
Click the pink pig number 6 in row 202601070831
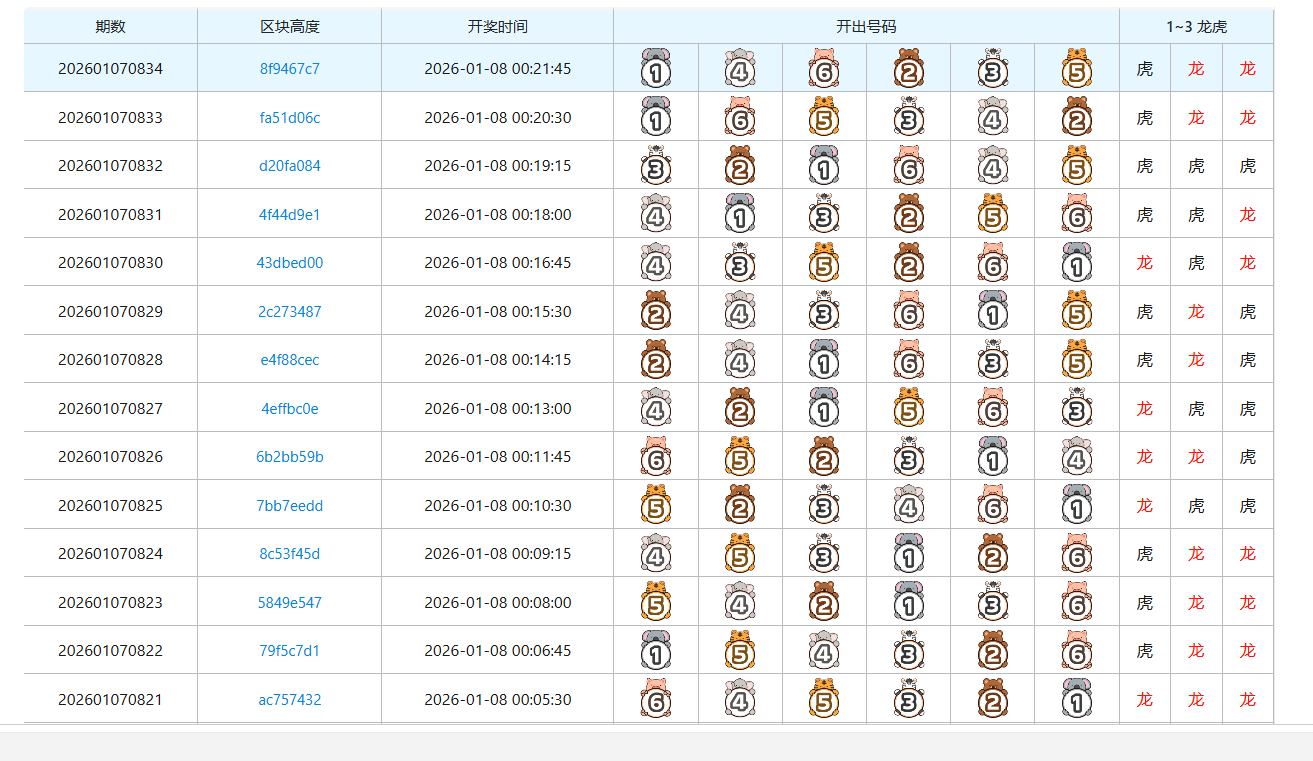pyautogui.click(x=1076, y=214)
